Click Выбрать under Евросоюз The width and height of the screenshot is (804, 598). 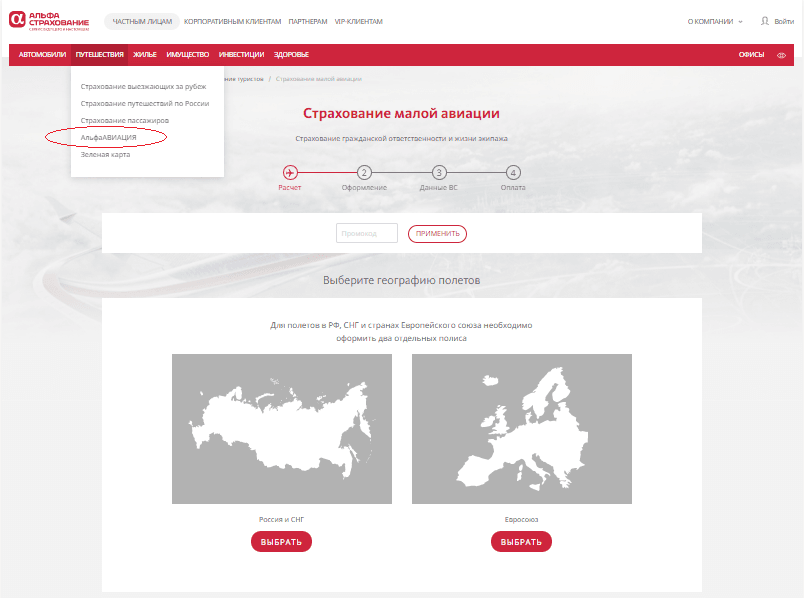pos(521,541)
